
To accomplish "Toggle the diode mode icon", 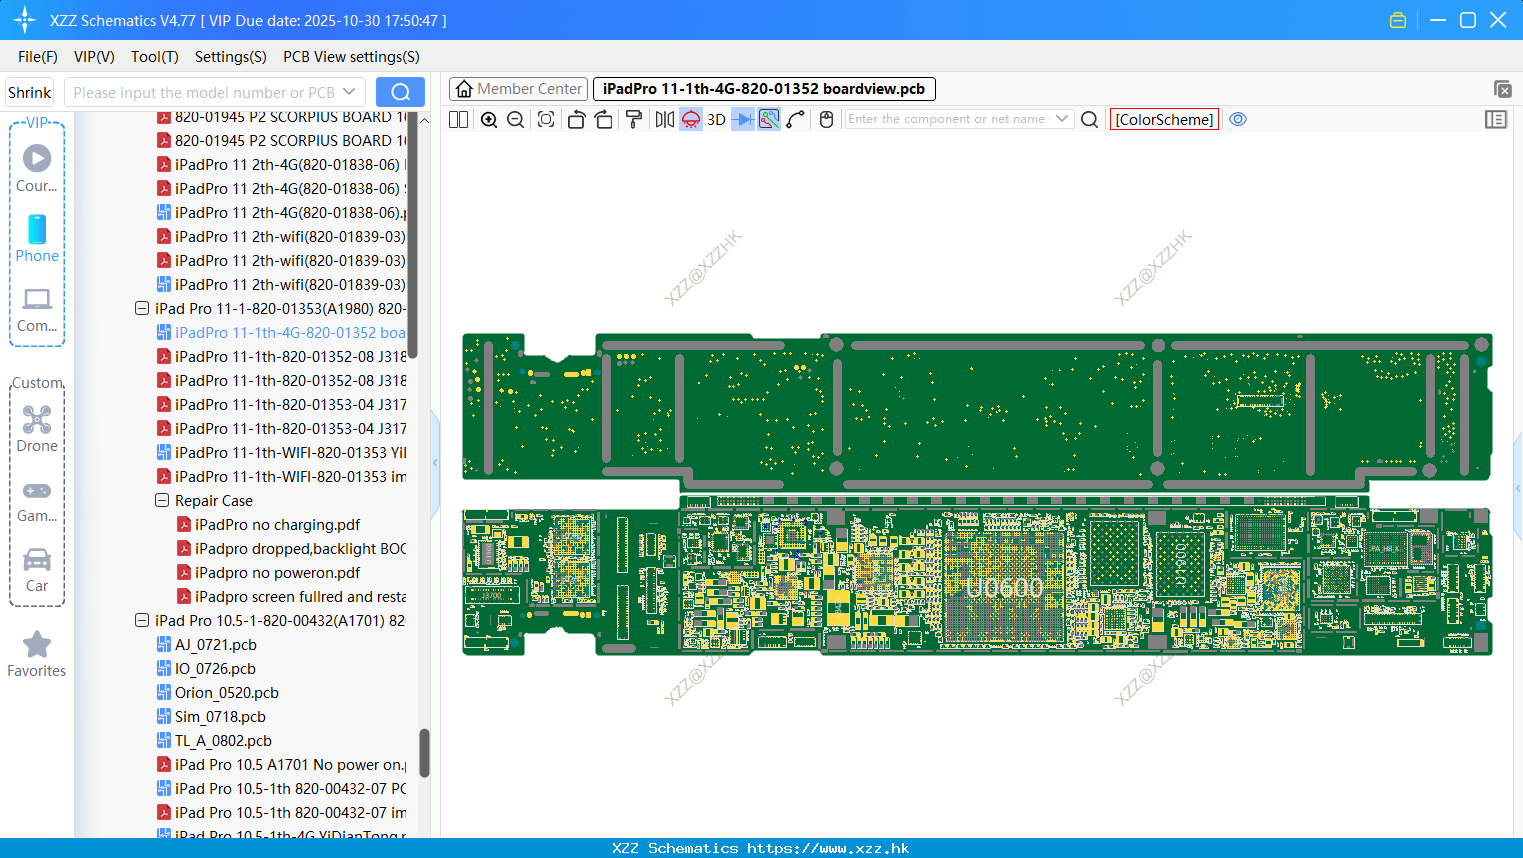I will [743, 119].
